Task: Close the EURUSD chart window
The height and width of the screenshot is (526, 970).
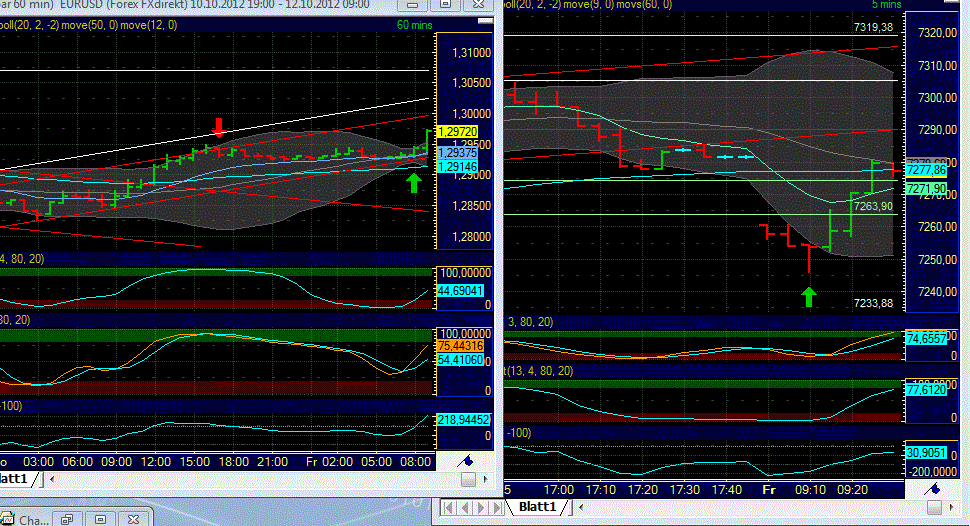Action: [x=478, y=5]
